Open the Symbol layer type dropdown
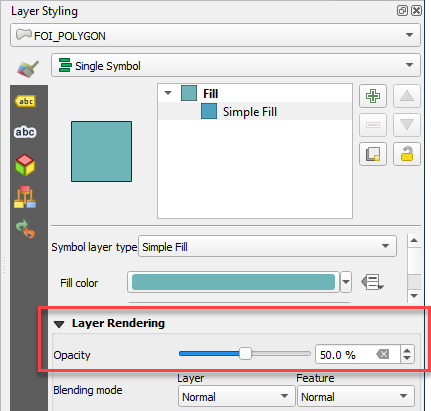This screenshot has height=411, width=431. [267, 246]
